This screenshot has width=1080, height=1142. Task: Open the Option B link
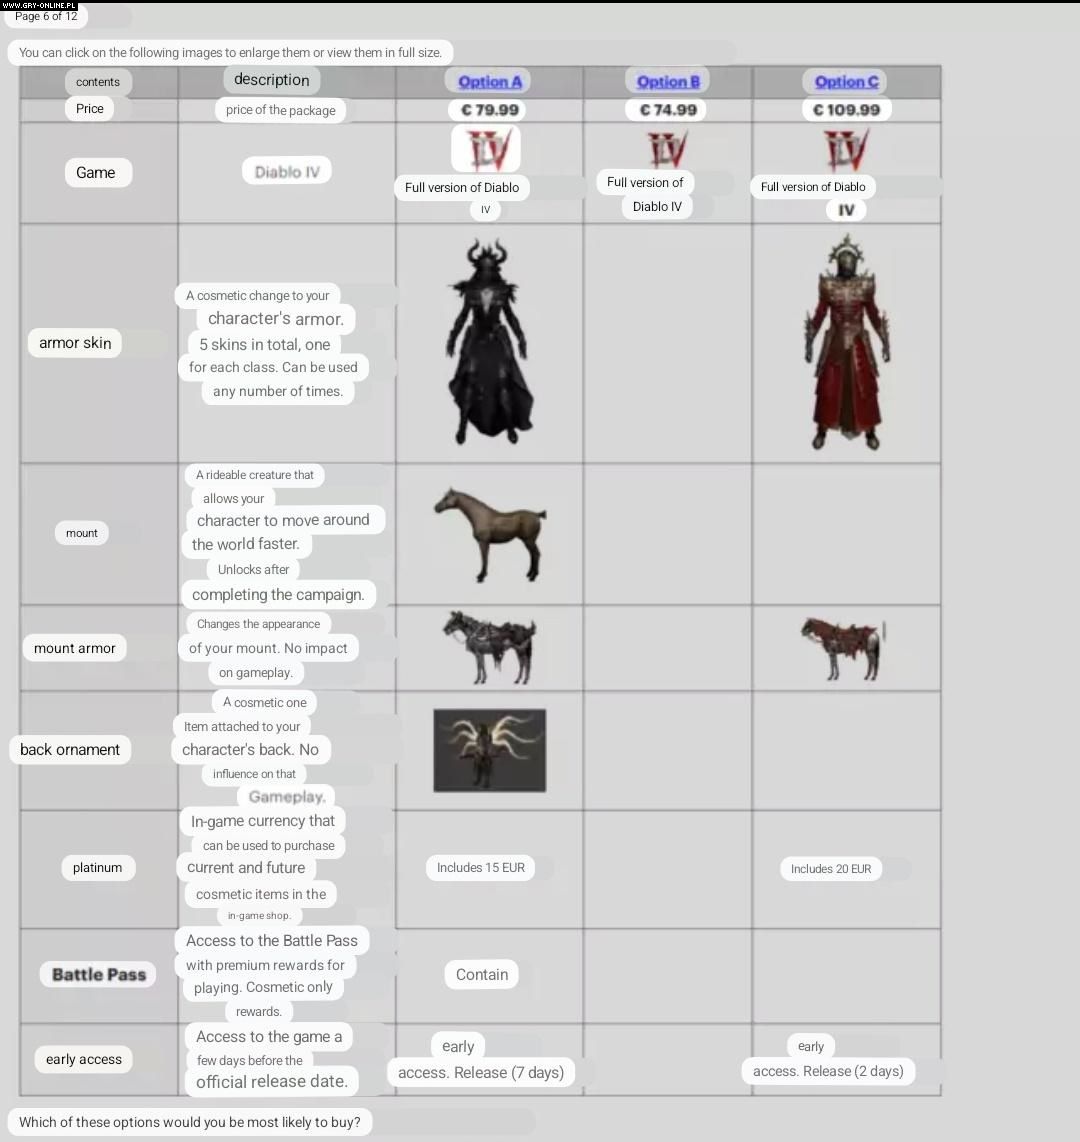(668, 82)
